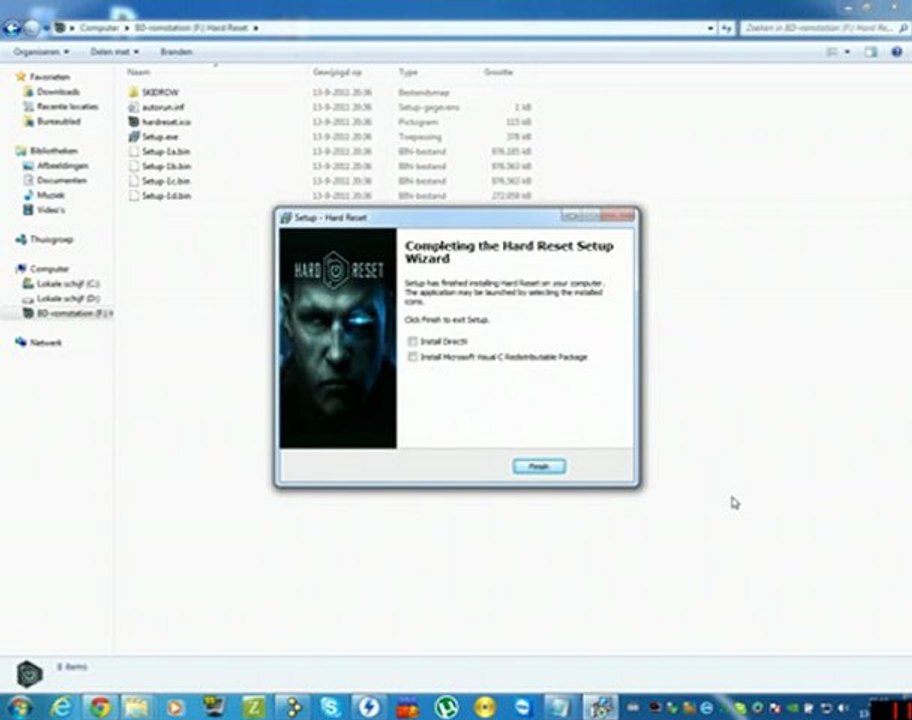Sort files by Gewijzigd op column header
This screenshot has height=720, width=912.
337,72
